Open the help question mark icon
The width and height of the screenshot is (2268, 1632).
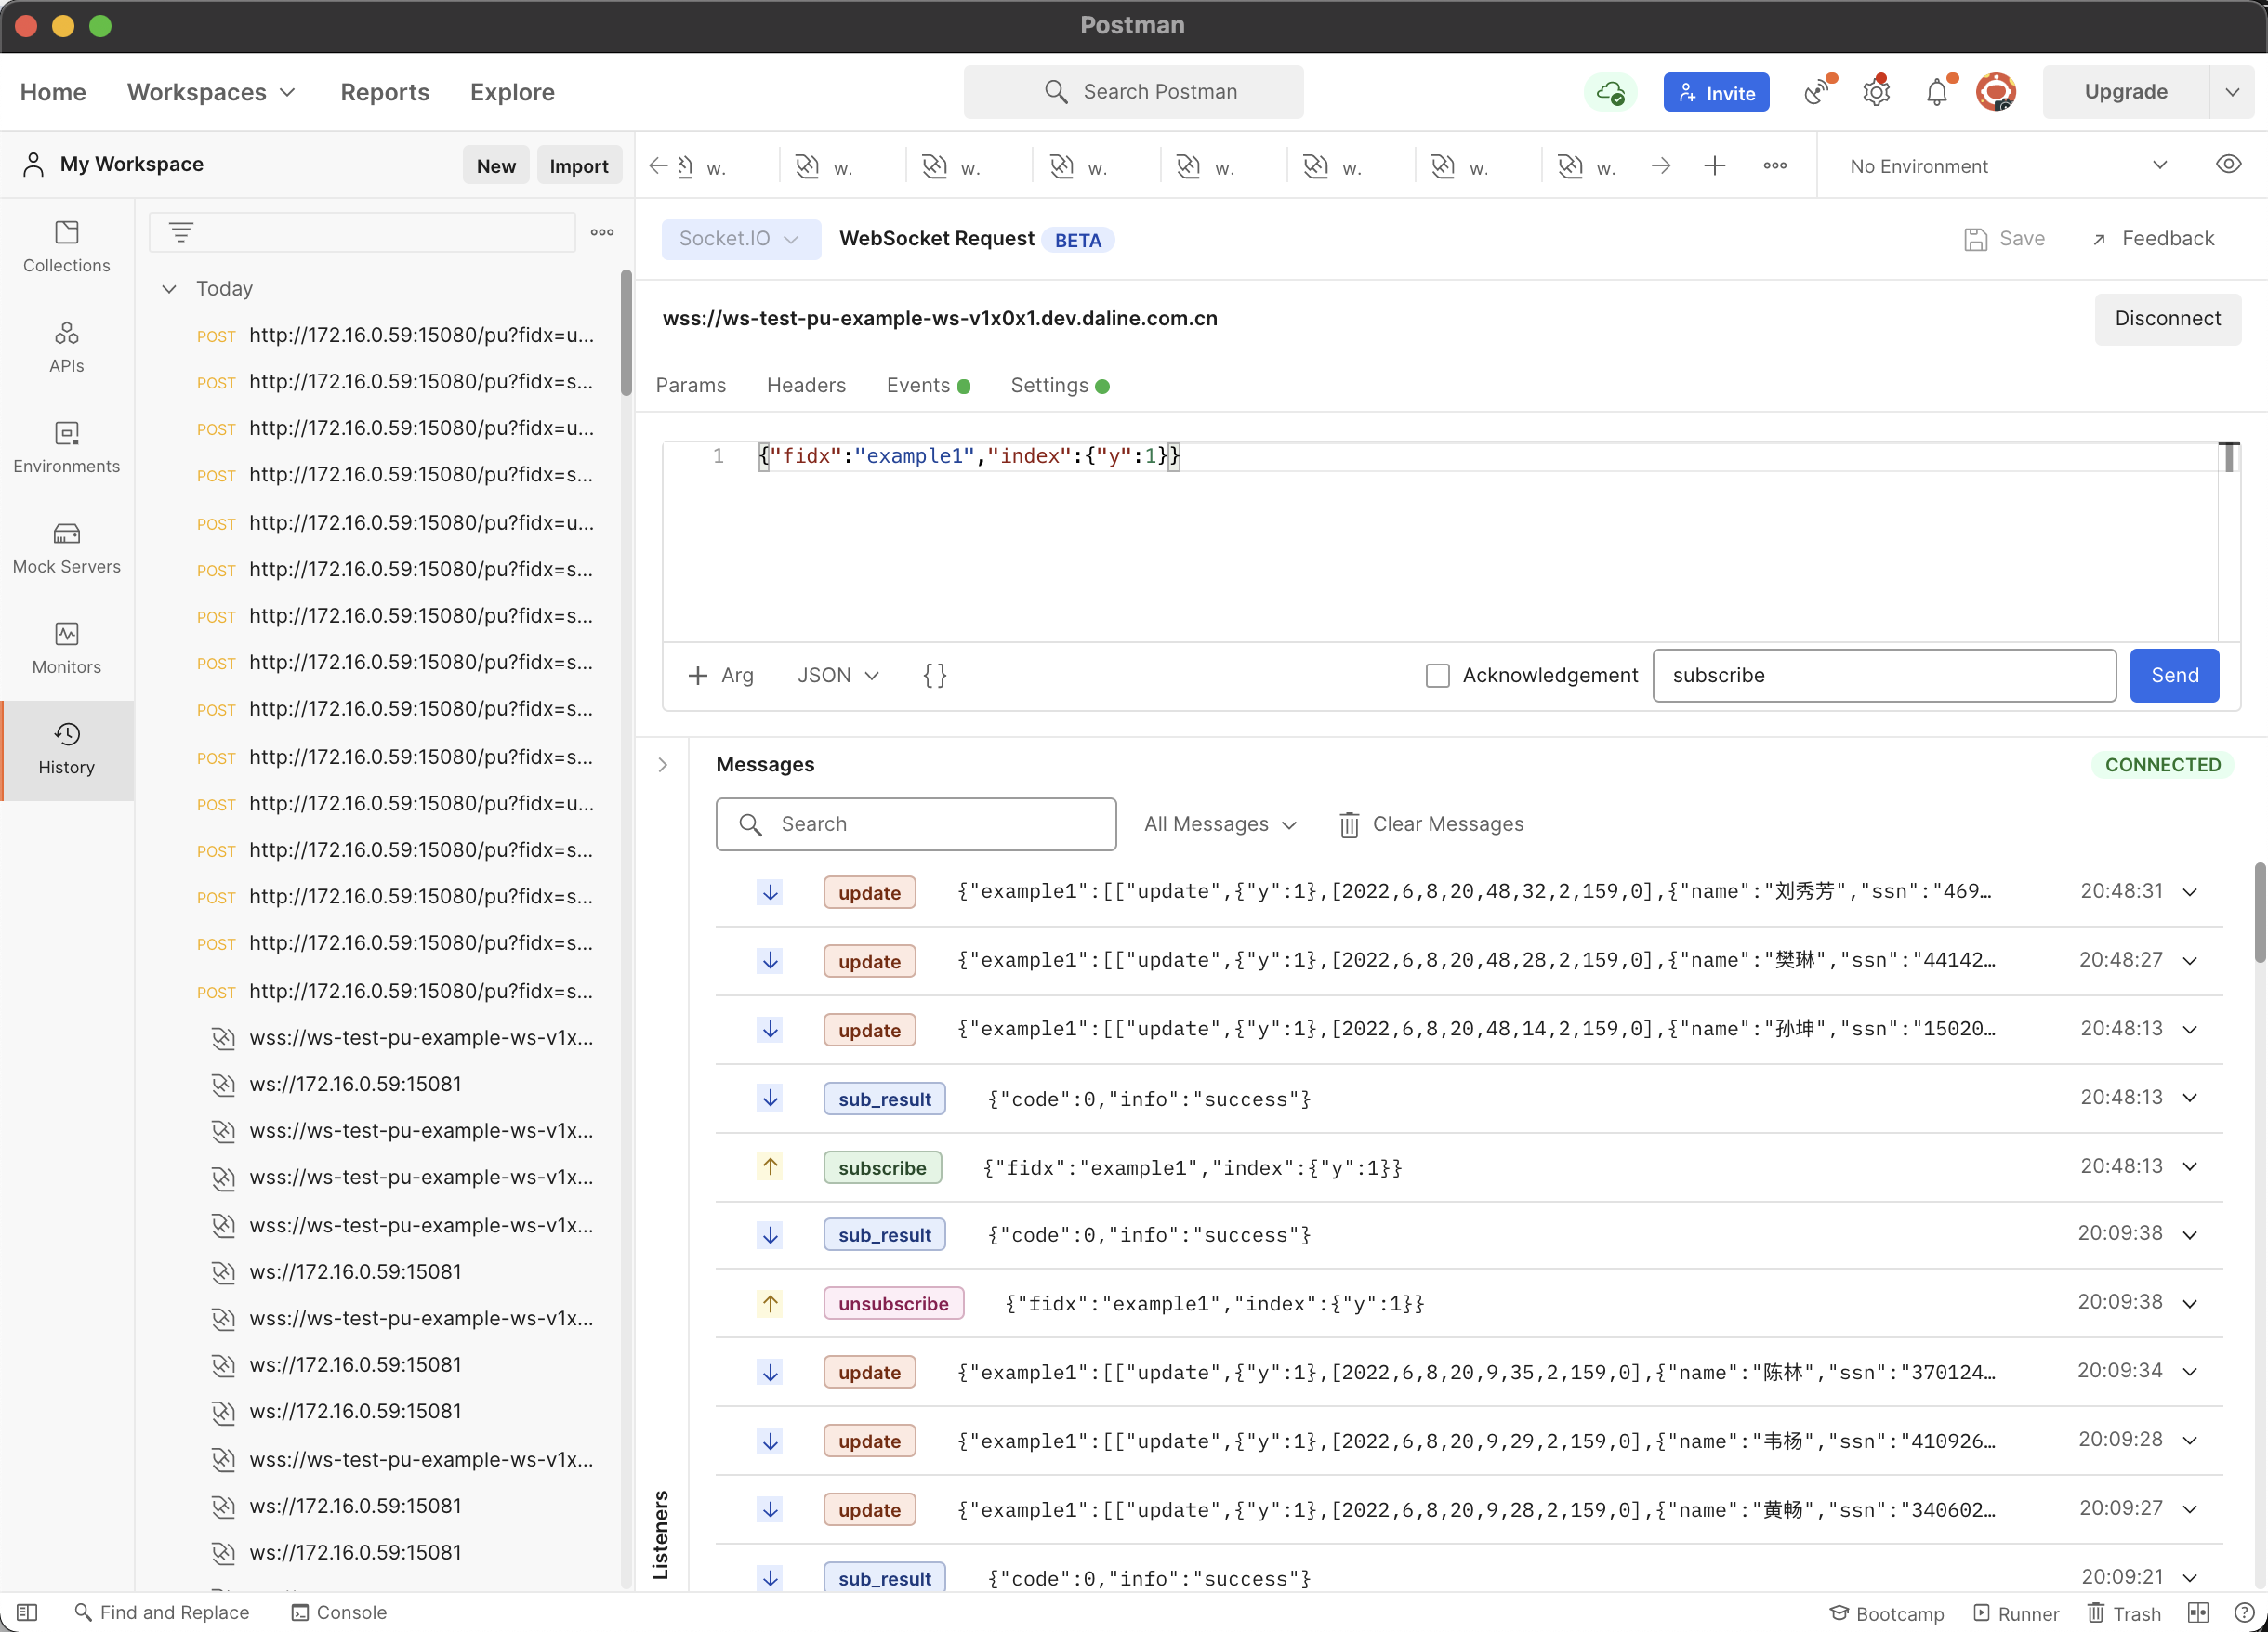tap(2243, 1612)
